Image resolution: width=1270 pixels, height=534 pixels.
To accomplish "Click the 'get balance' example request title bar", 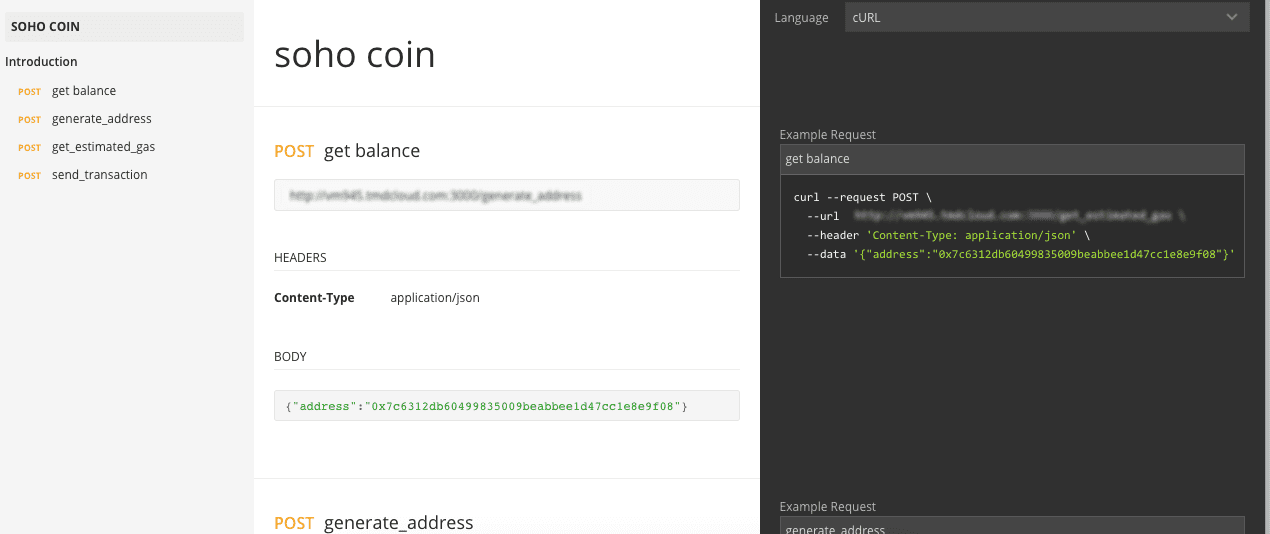I will tap(1011, 159).
